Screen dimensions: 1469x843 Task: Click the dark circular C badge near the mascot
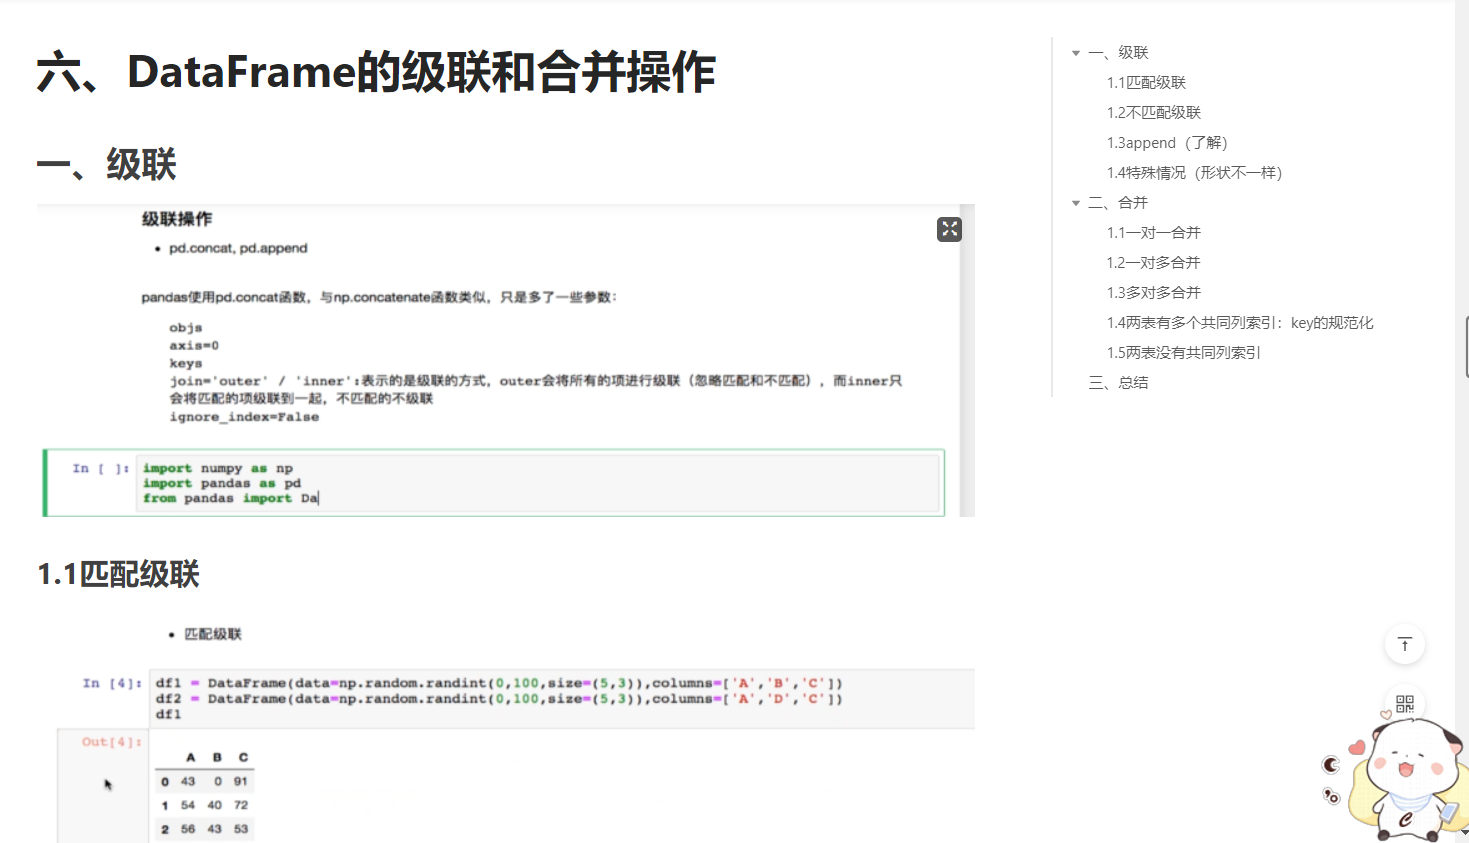point(1330,765)
